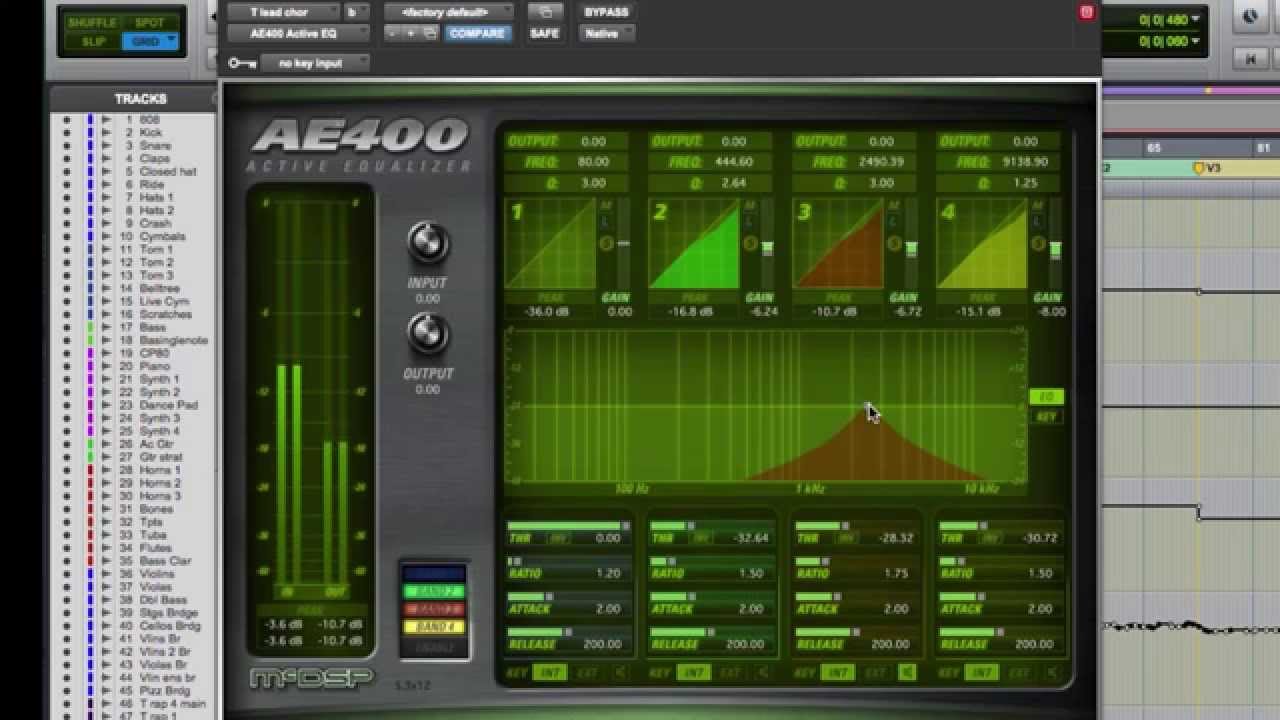Switch graph display to EQ
The width and height of the screenshot is (1280, 720).
(x=1046, y=397)
